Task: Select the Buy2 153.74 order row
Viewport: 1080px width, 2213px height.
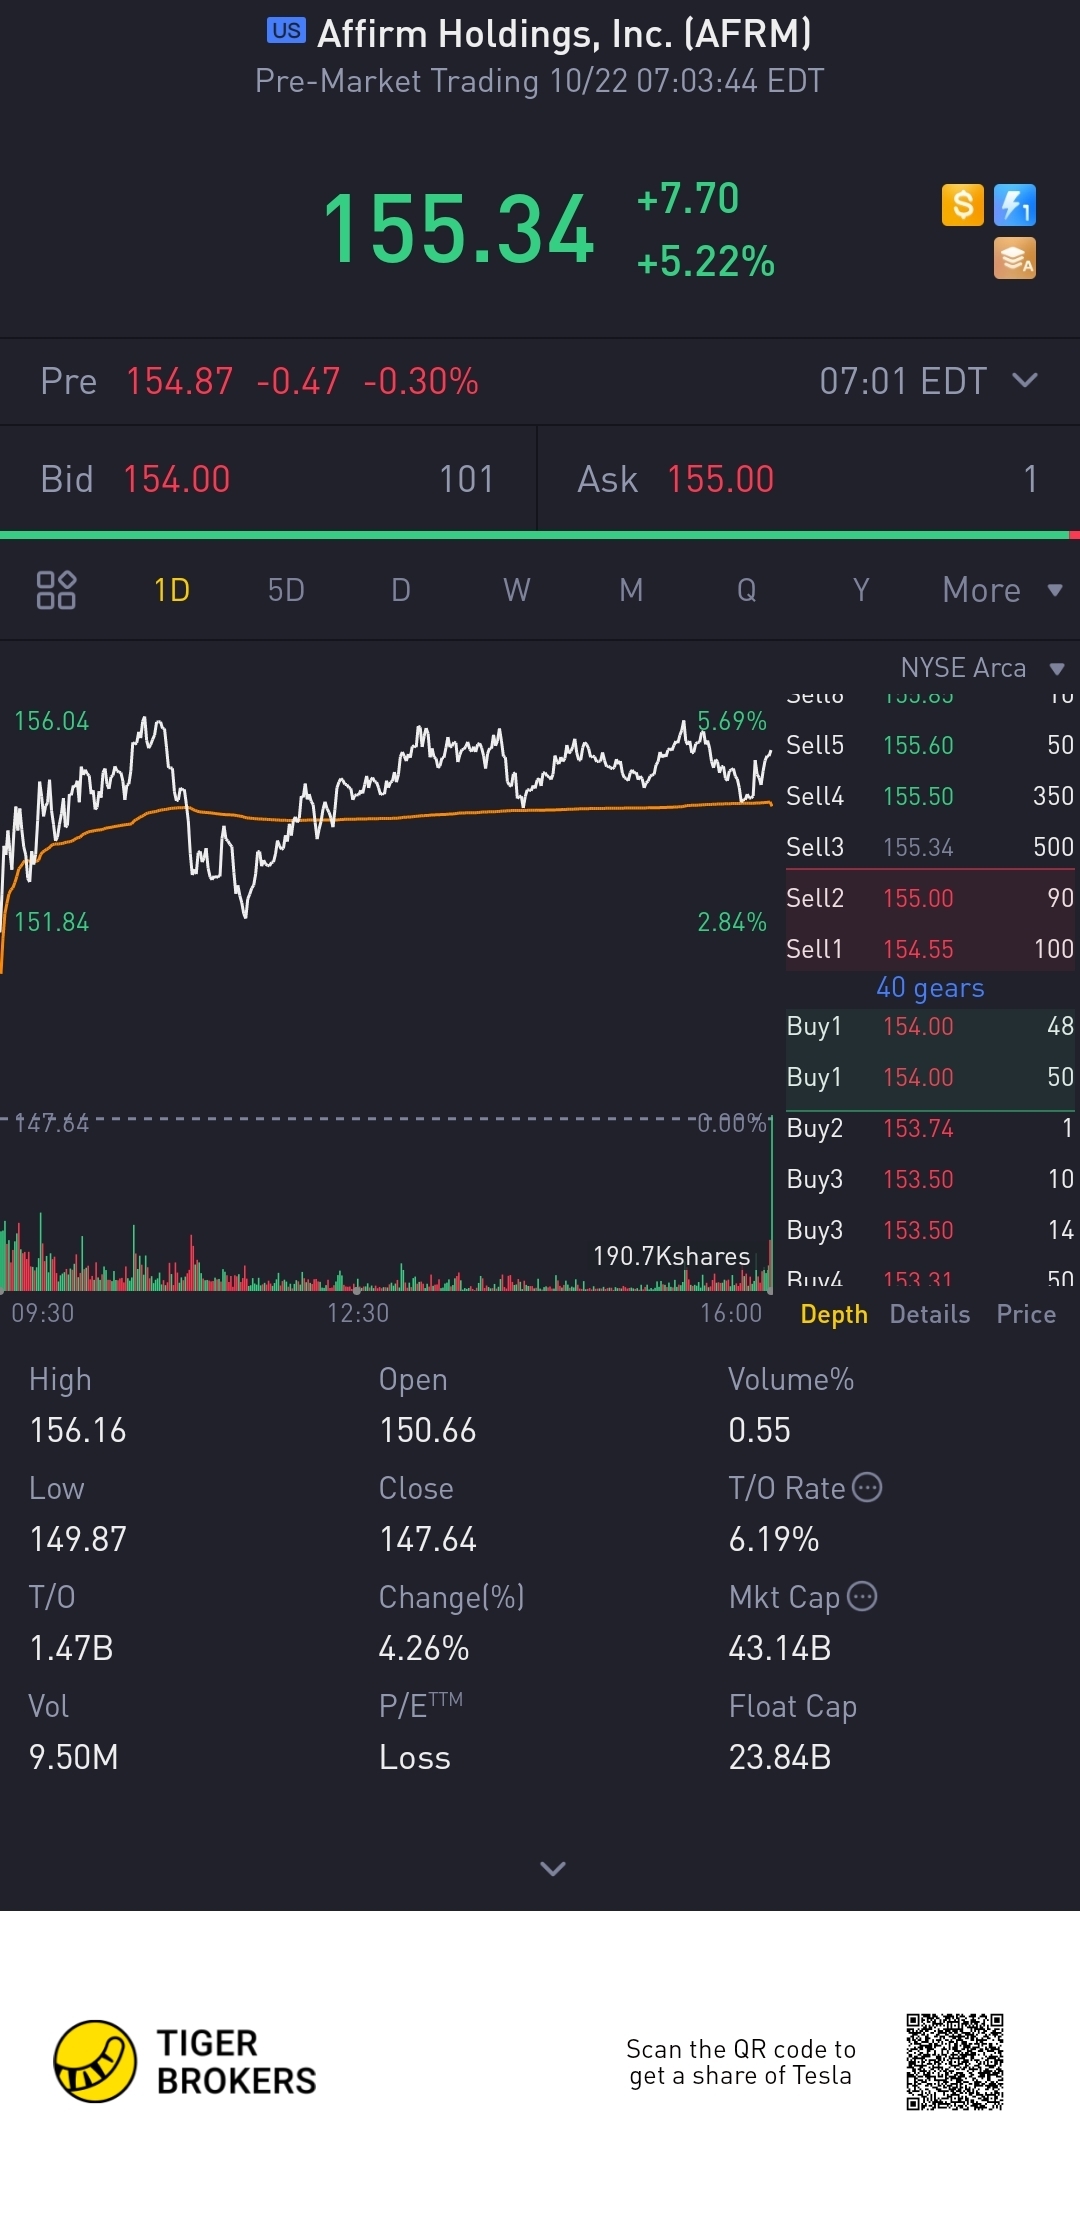Action: [x=930, y=1128]
